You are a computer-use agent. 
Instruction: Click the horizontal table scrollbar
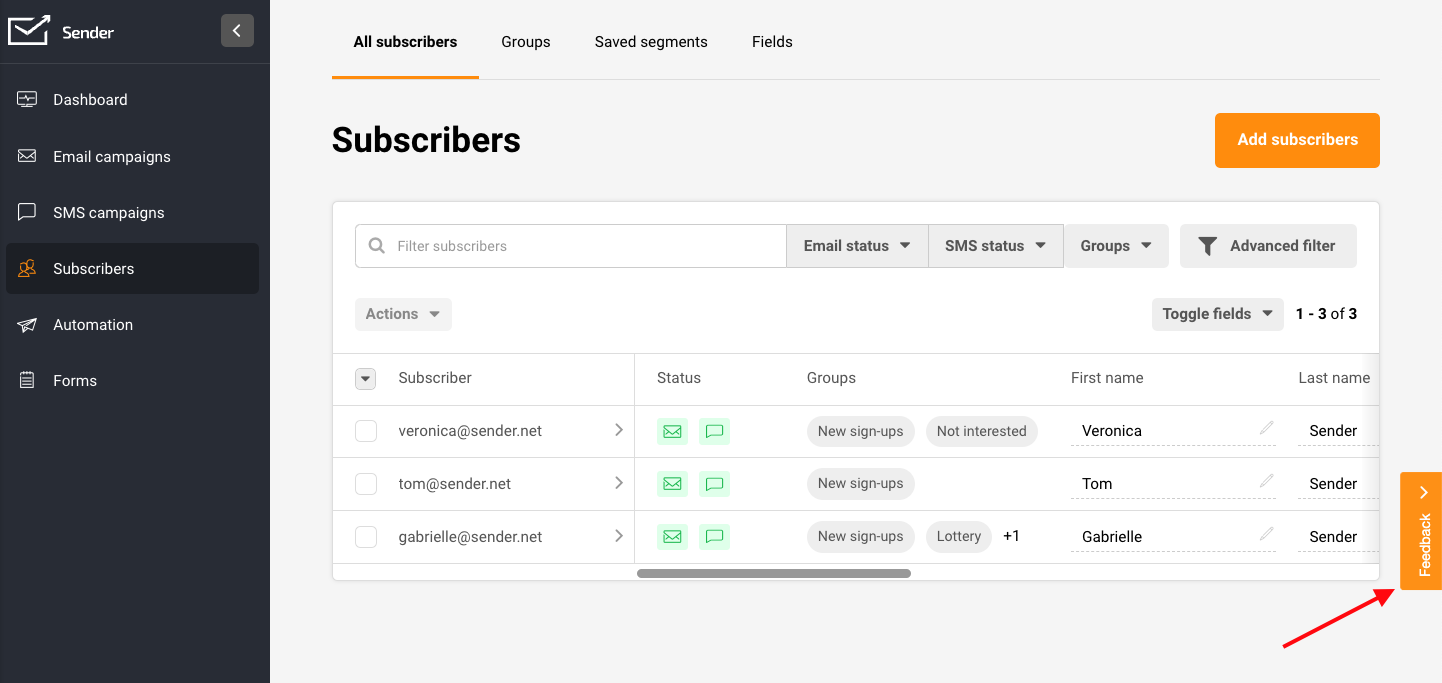pos(773,574)
